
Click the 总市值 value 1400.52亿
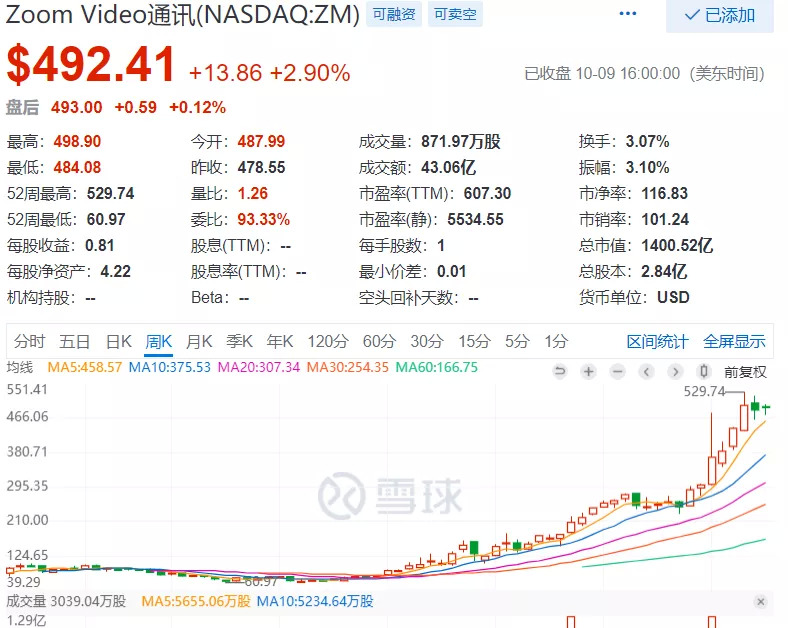[x=677, y=245]
